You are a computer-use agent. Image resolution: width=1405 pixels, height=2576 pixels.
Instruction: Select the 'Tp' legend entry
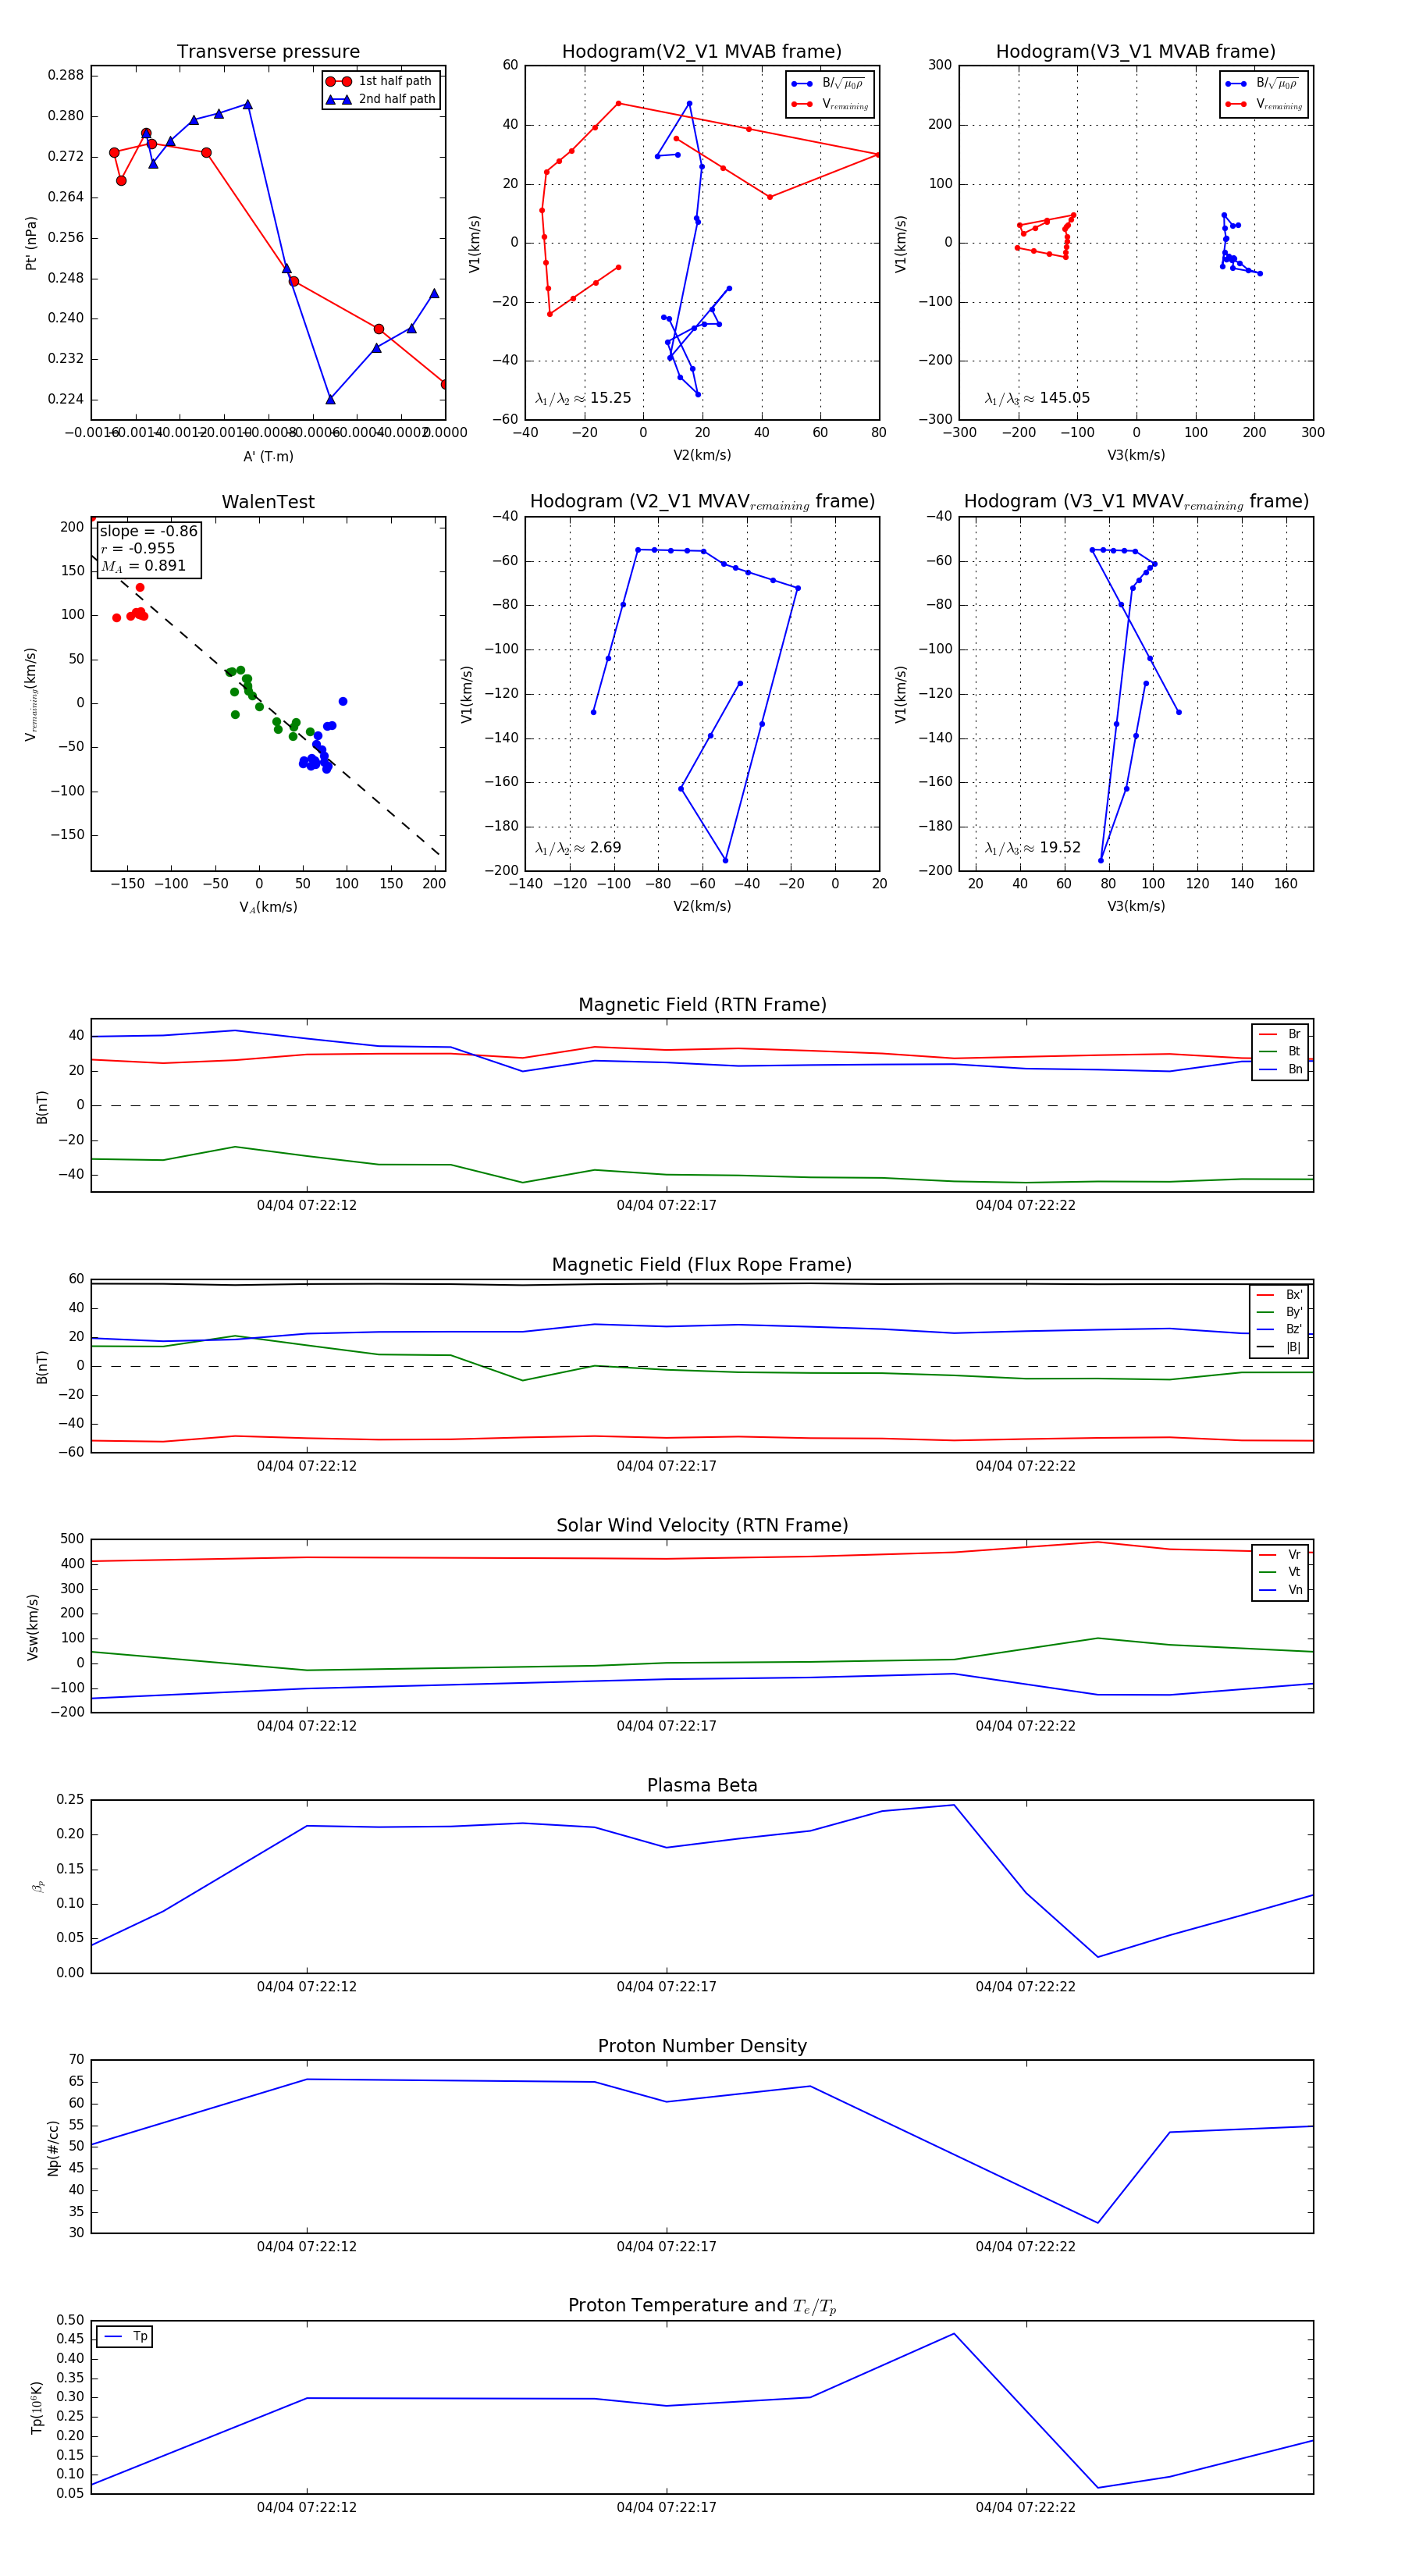pos(125,2336)
